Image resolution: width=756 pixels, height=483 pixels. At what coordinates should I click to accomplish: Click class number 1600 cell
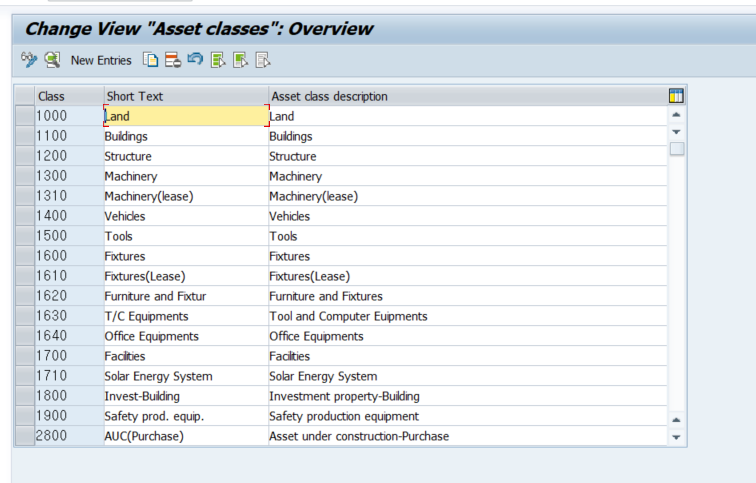point(69,256)
